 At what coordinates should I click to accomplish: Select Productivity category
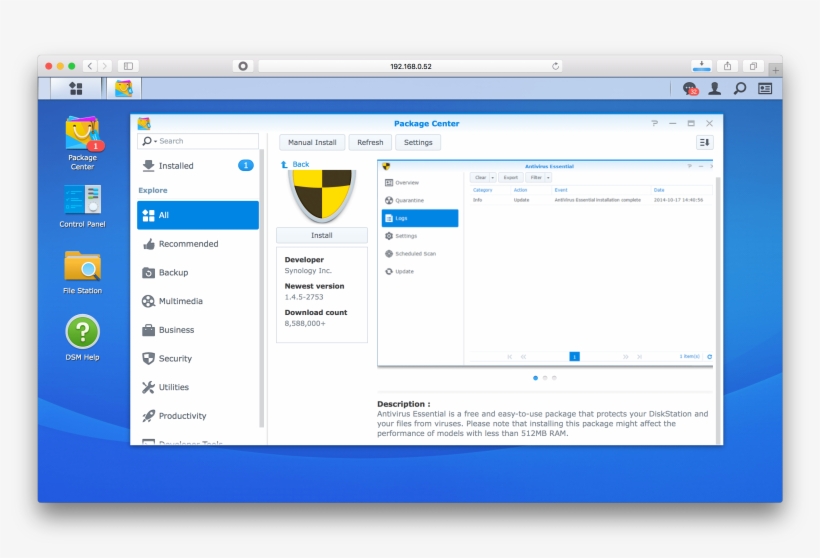tap(198, 416)
